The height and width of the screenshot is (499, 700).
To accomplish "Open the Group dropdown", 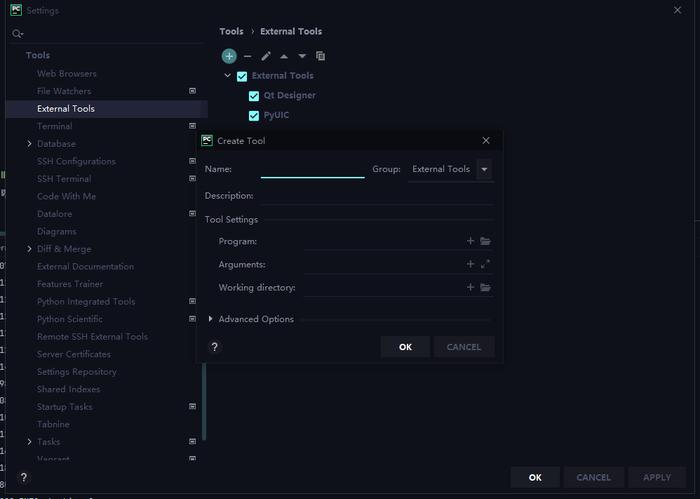I will 484,170.
